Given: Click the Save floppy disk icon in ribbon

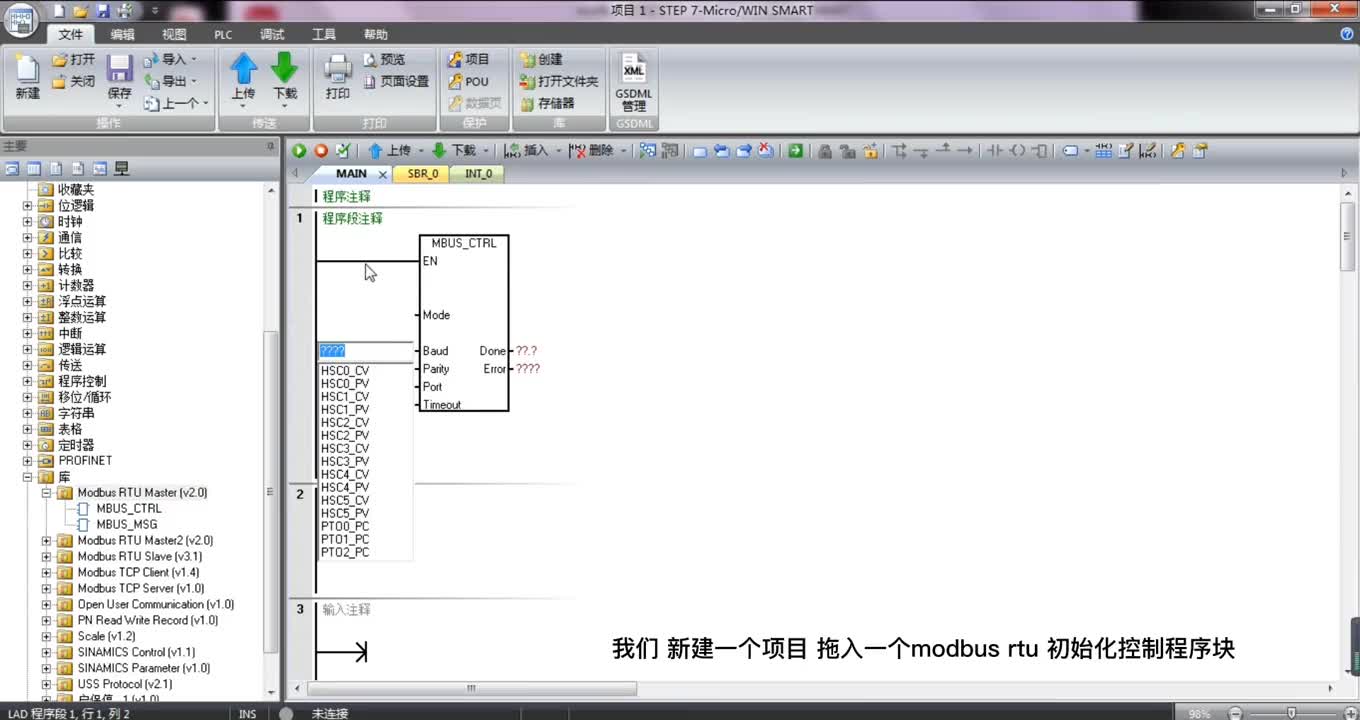Looking at the screenshot, I should click(120, 68).
